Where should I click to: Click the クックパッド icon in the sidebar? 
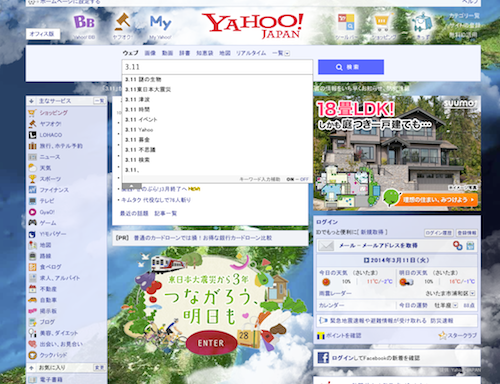[x=32, y=355]
